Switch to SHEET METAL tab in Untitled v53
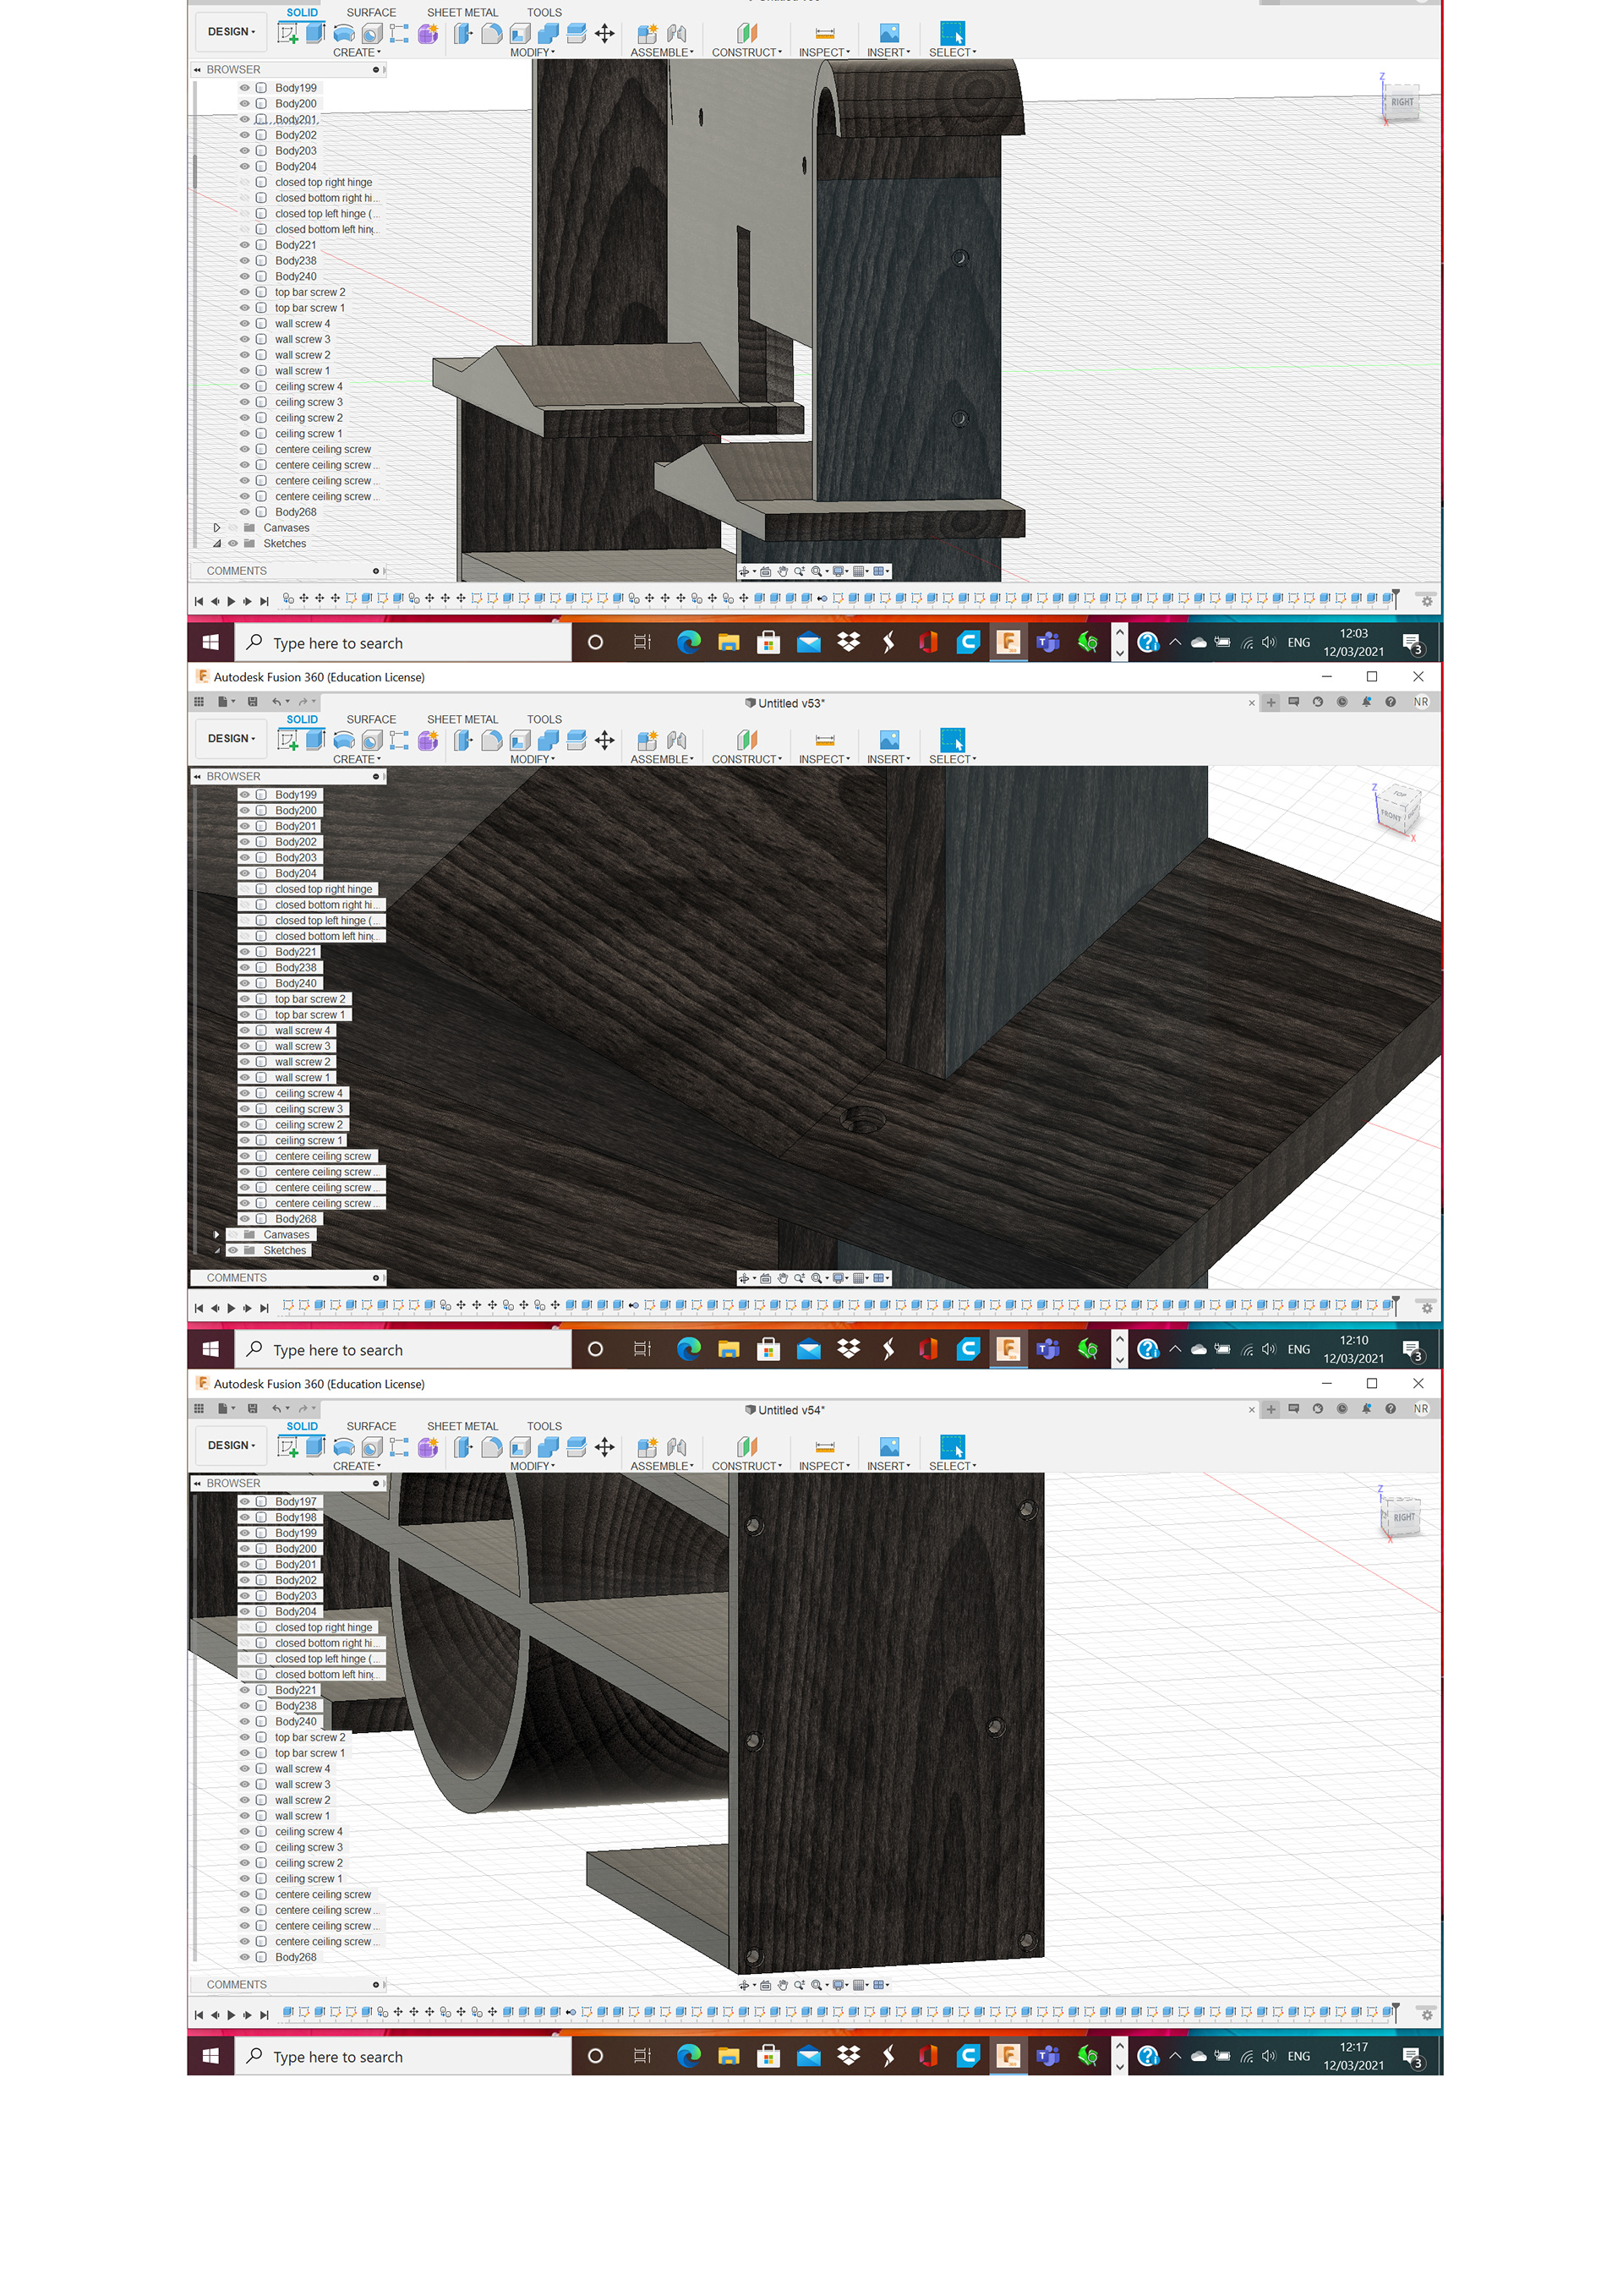Image resolution: width=1623 pixels, height=2296 pixels. (462, 720)
